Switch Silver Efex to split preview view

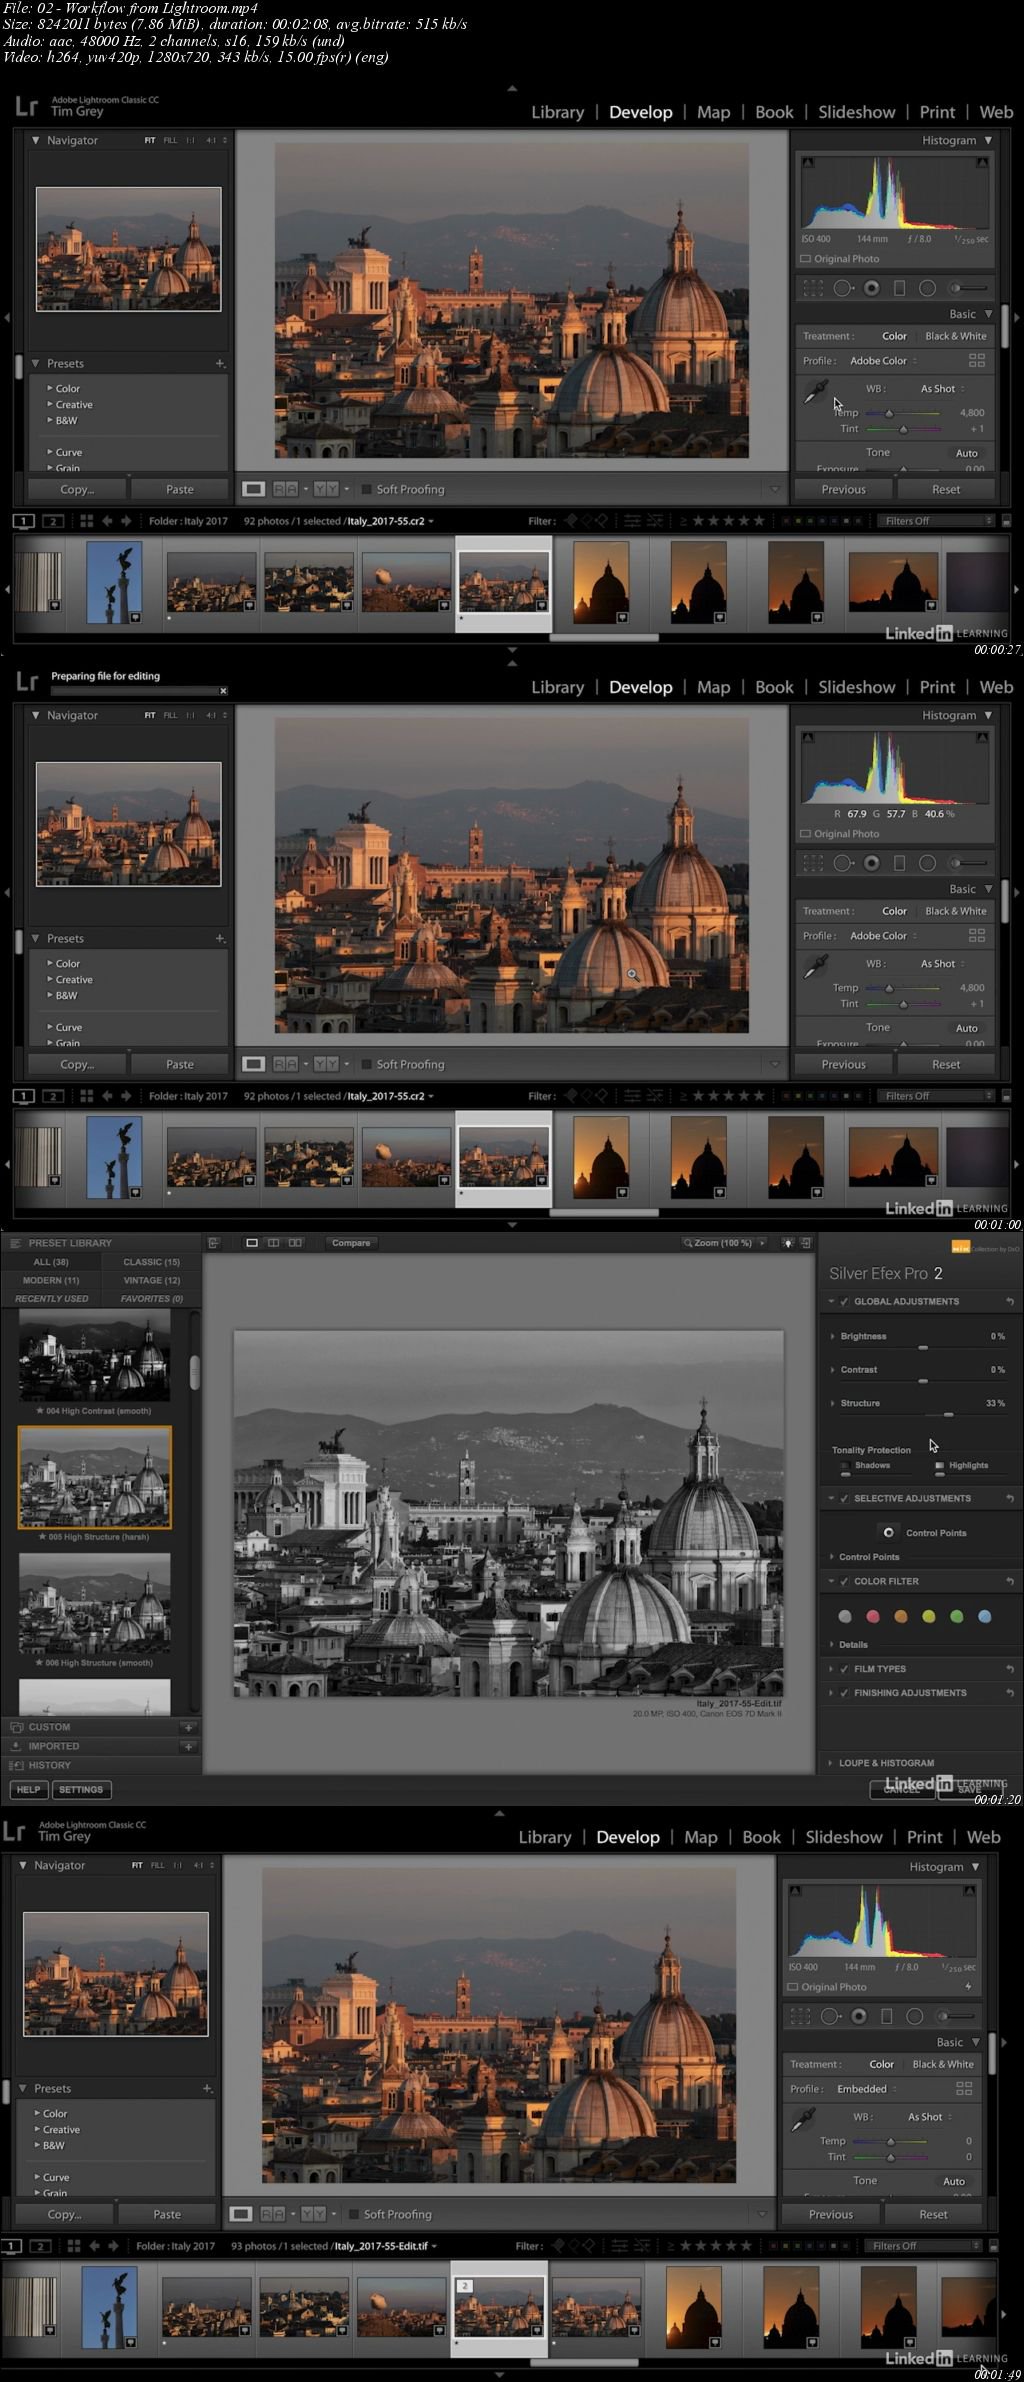coord(273,1243)
